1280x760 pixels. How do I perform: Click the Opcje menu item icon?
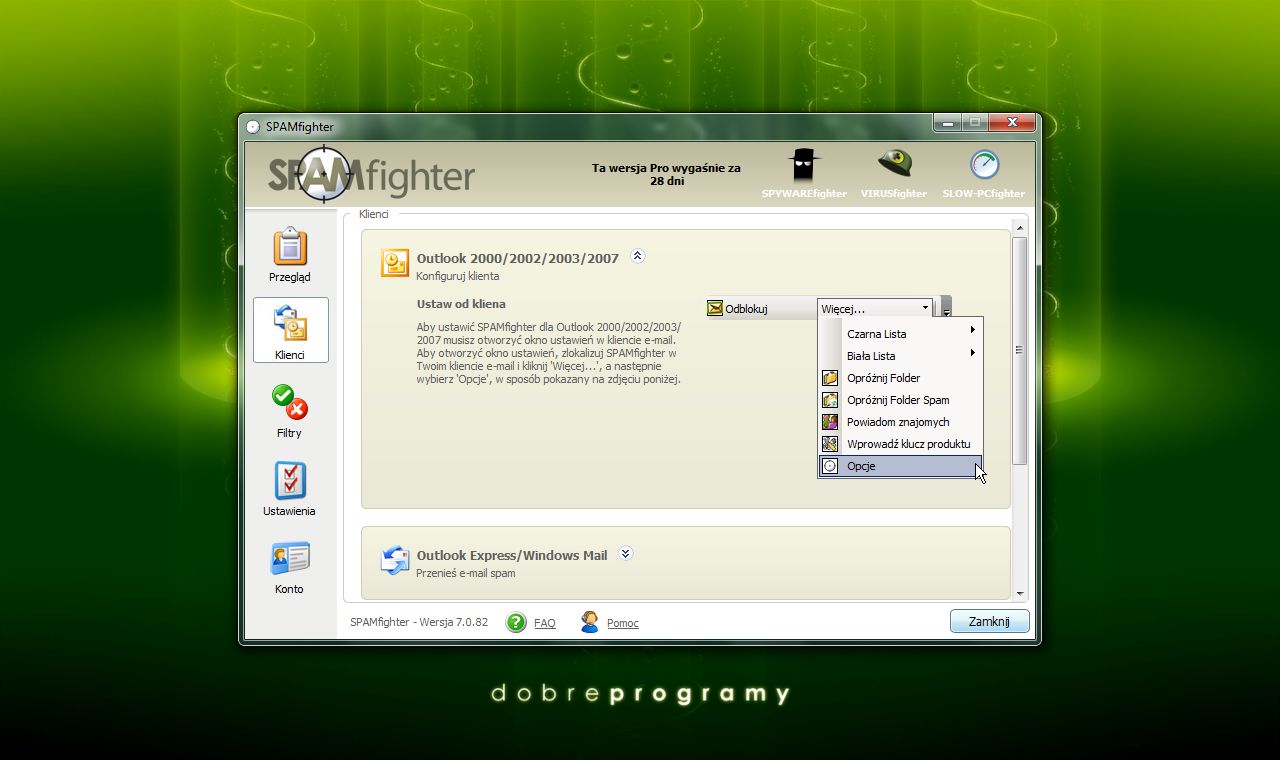tap(830, 466)
